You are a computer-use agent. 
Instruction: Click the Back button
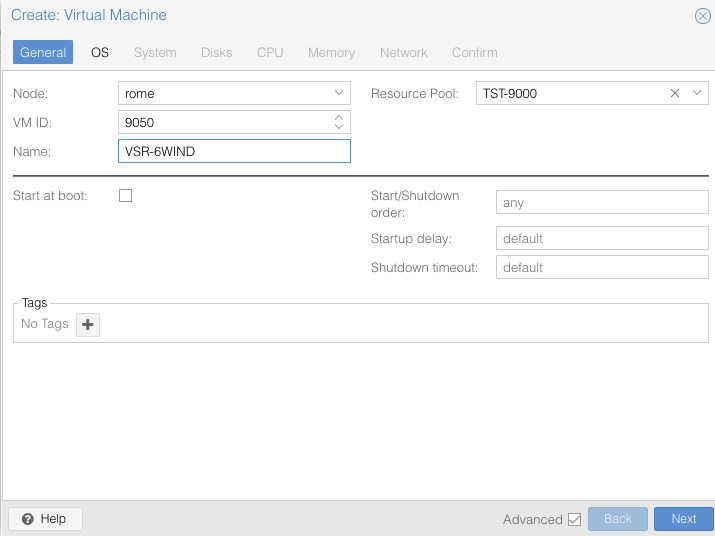tap(617, 519)
